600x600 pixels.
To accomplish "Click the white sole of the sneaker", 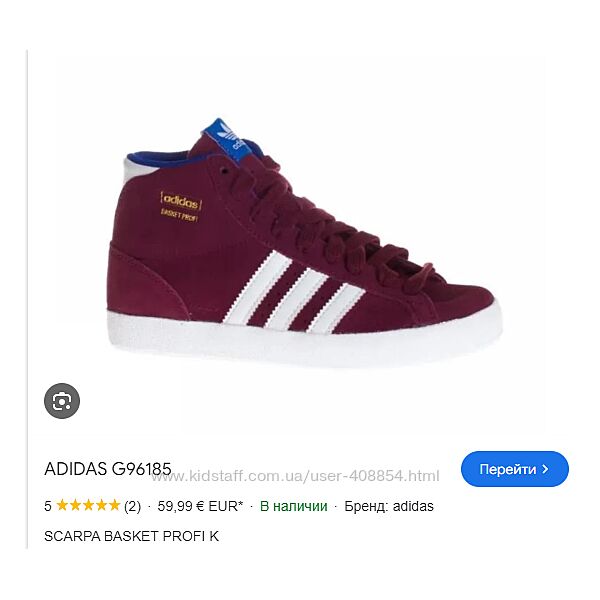I will point(304,339).
